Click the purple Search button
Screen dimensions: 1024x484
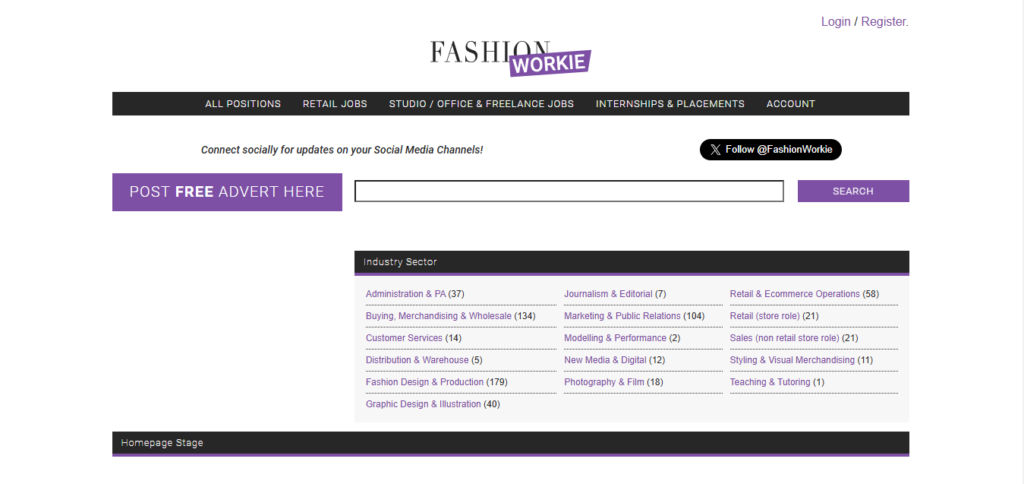[853, 191]
